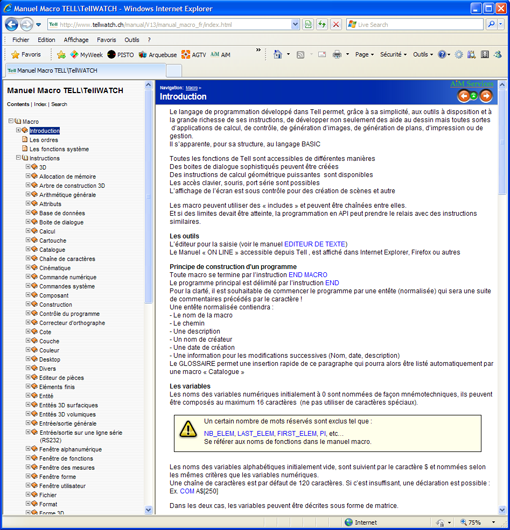Follow the NB_ELEM reserved word link
510x530 pixels.
tap(219, 433)
